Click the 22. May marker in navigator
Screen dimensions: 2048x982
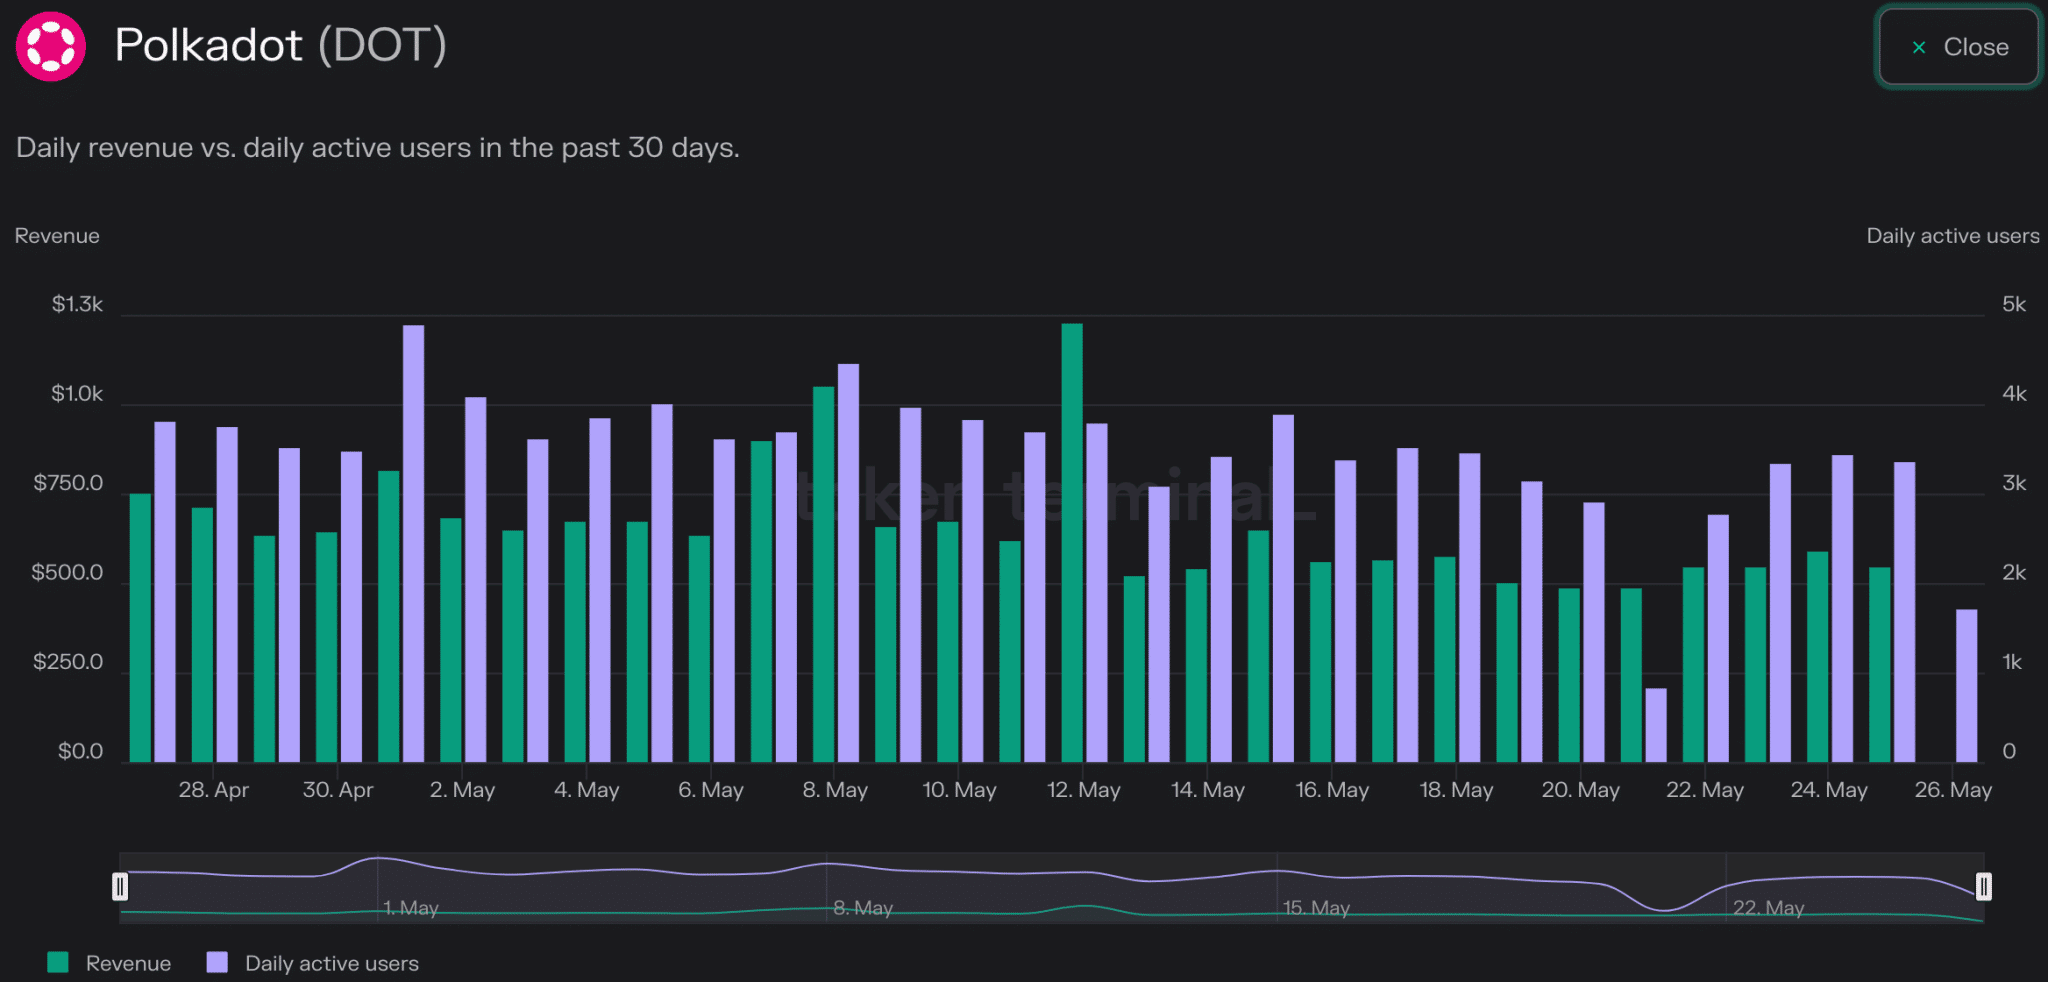[1768, 908]
